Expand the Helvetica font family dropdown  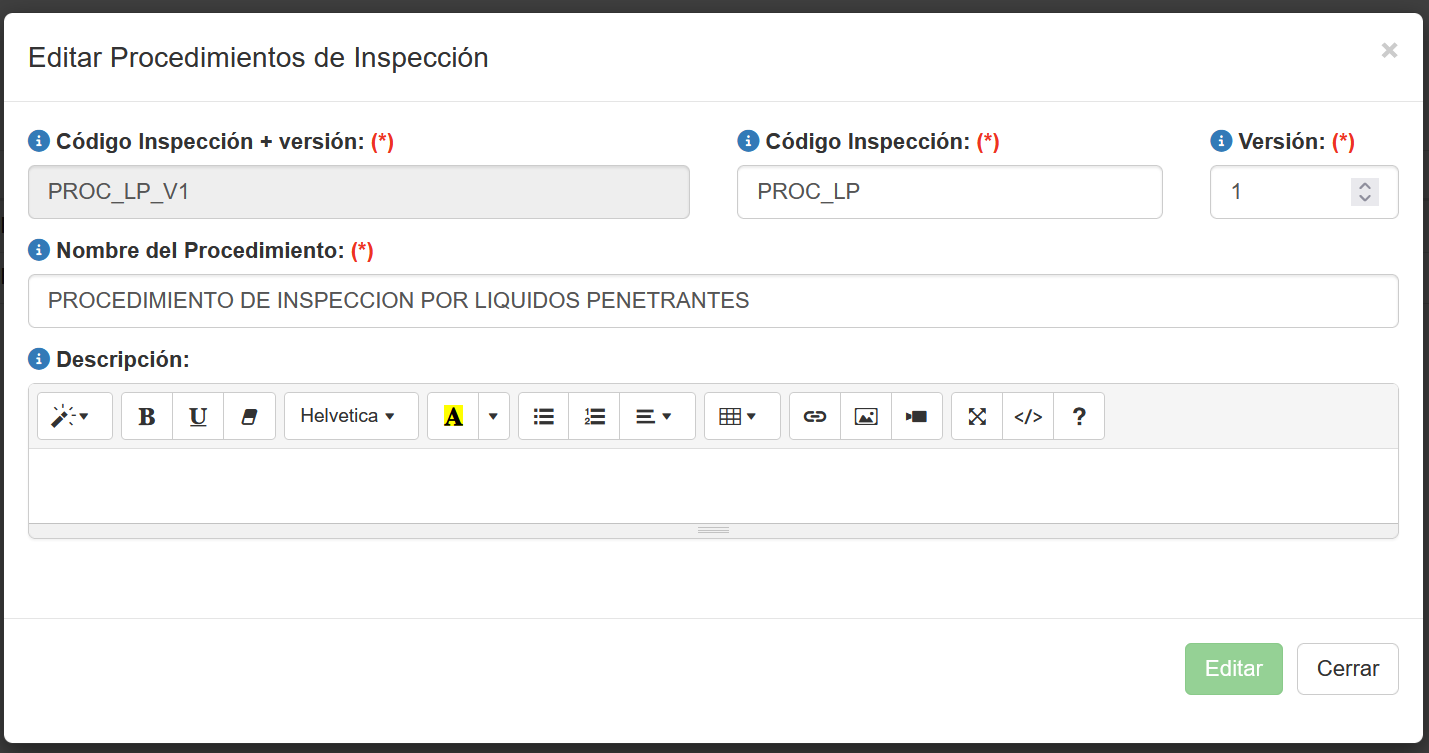[351, 416]
